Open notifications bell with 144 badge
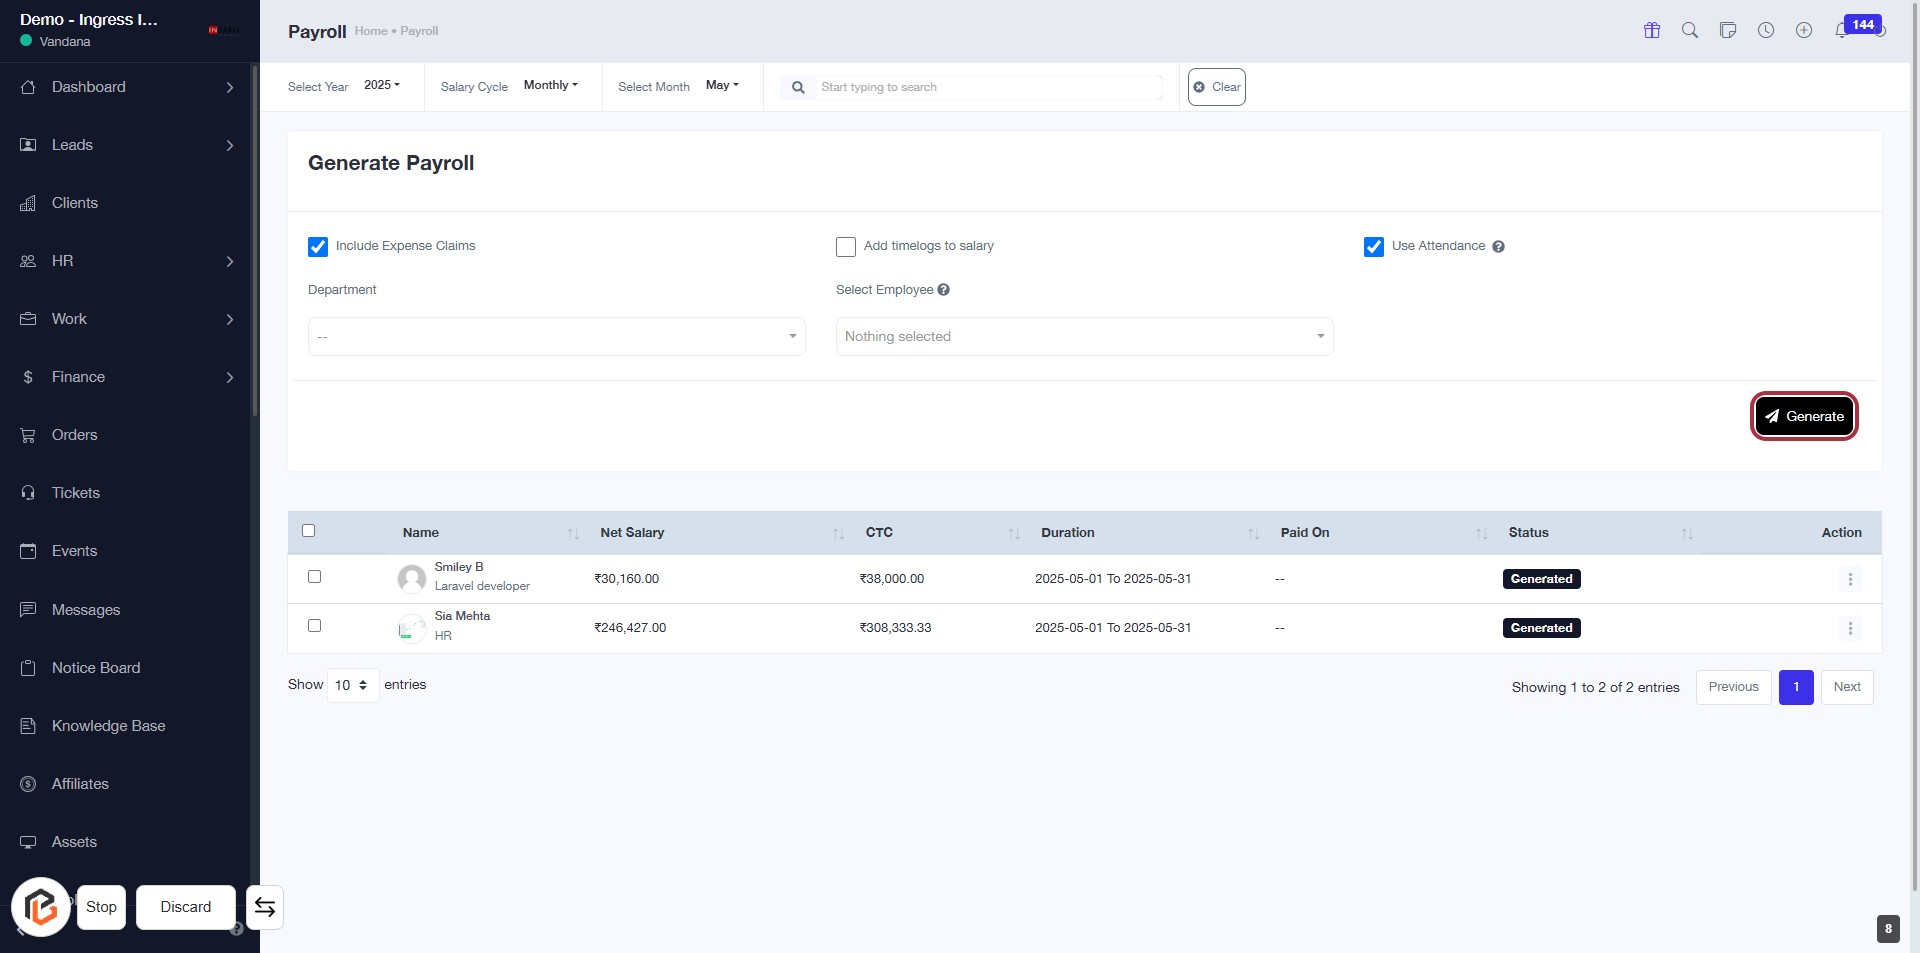 [x=1842, y=31]
